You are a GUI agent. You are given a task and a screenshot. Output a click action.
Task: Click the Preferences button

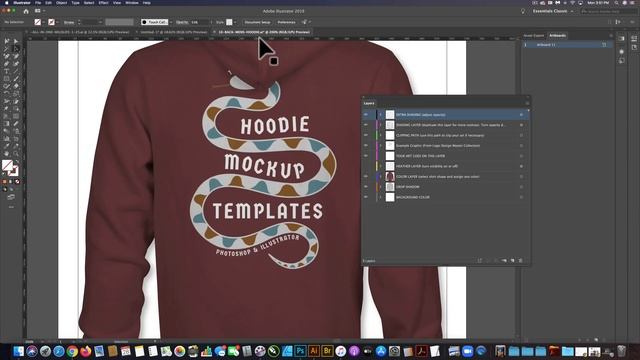pos(286,22)
